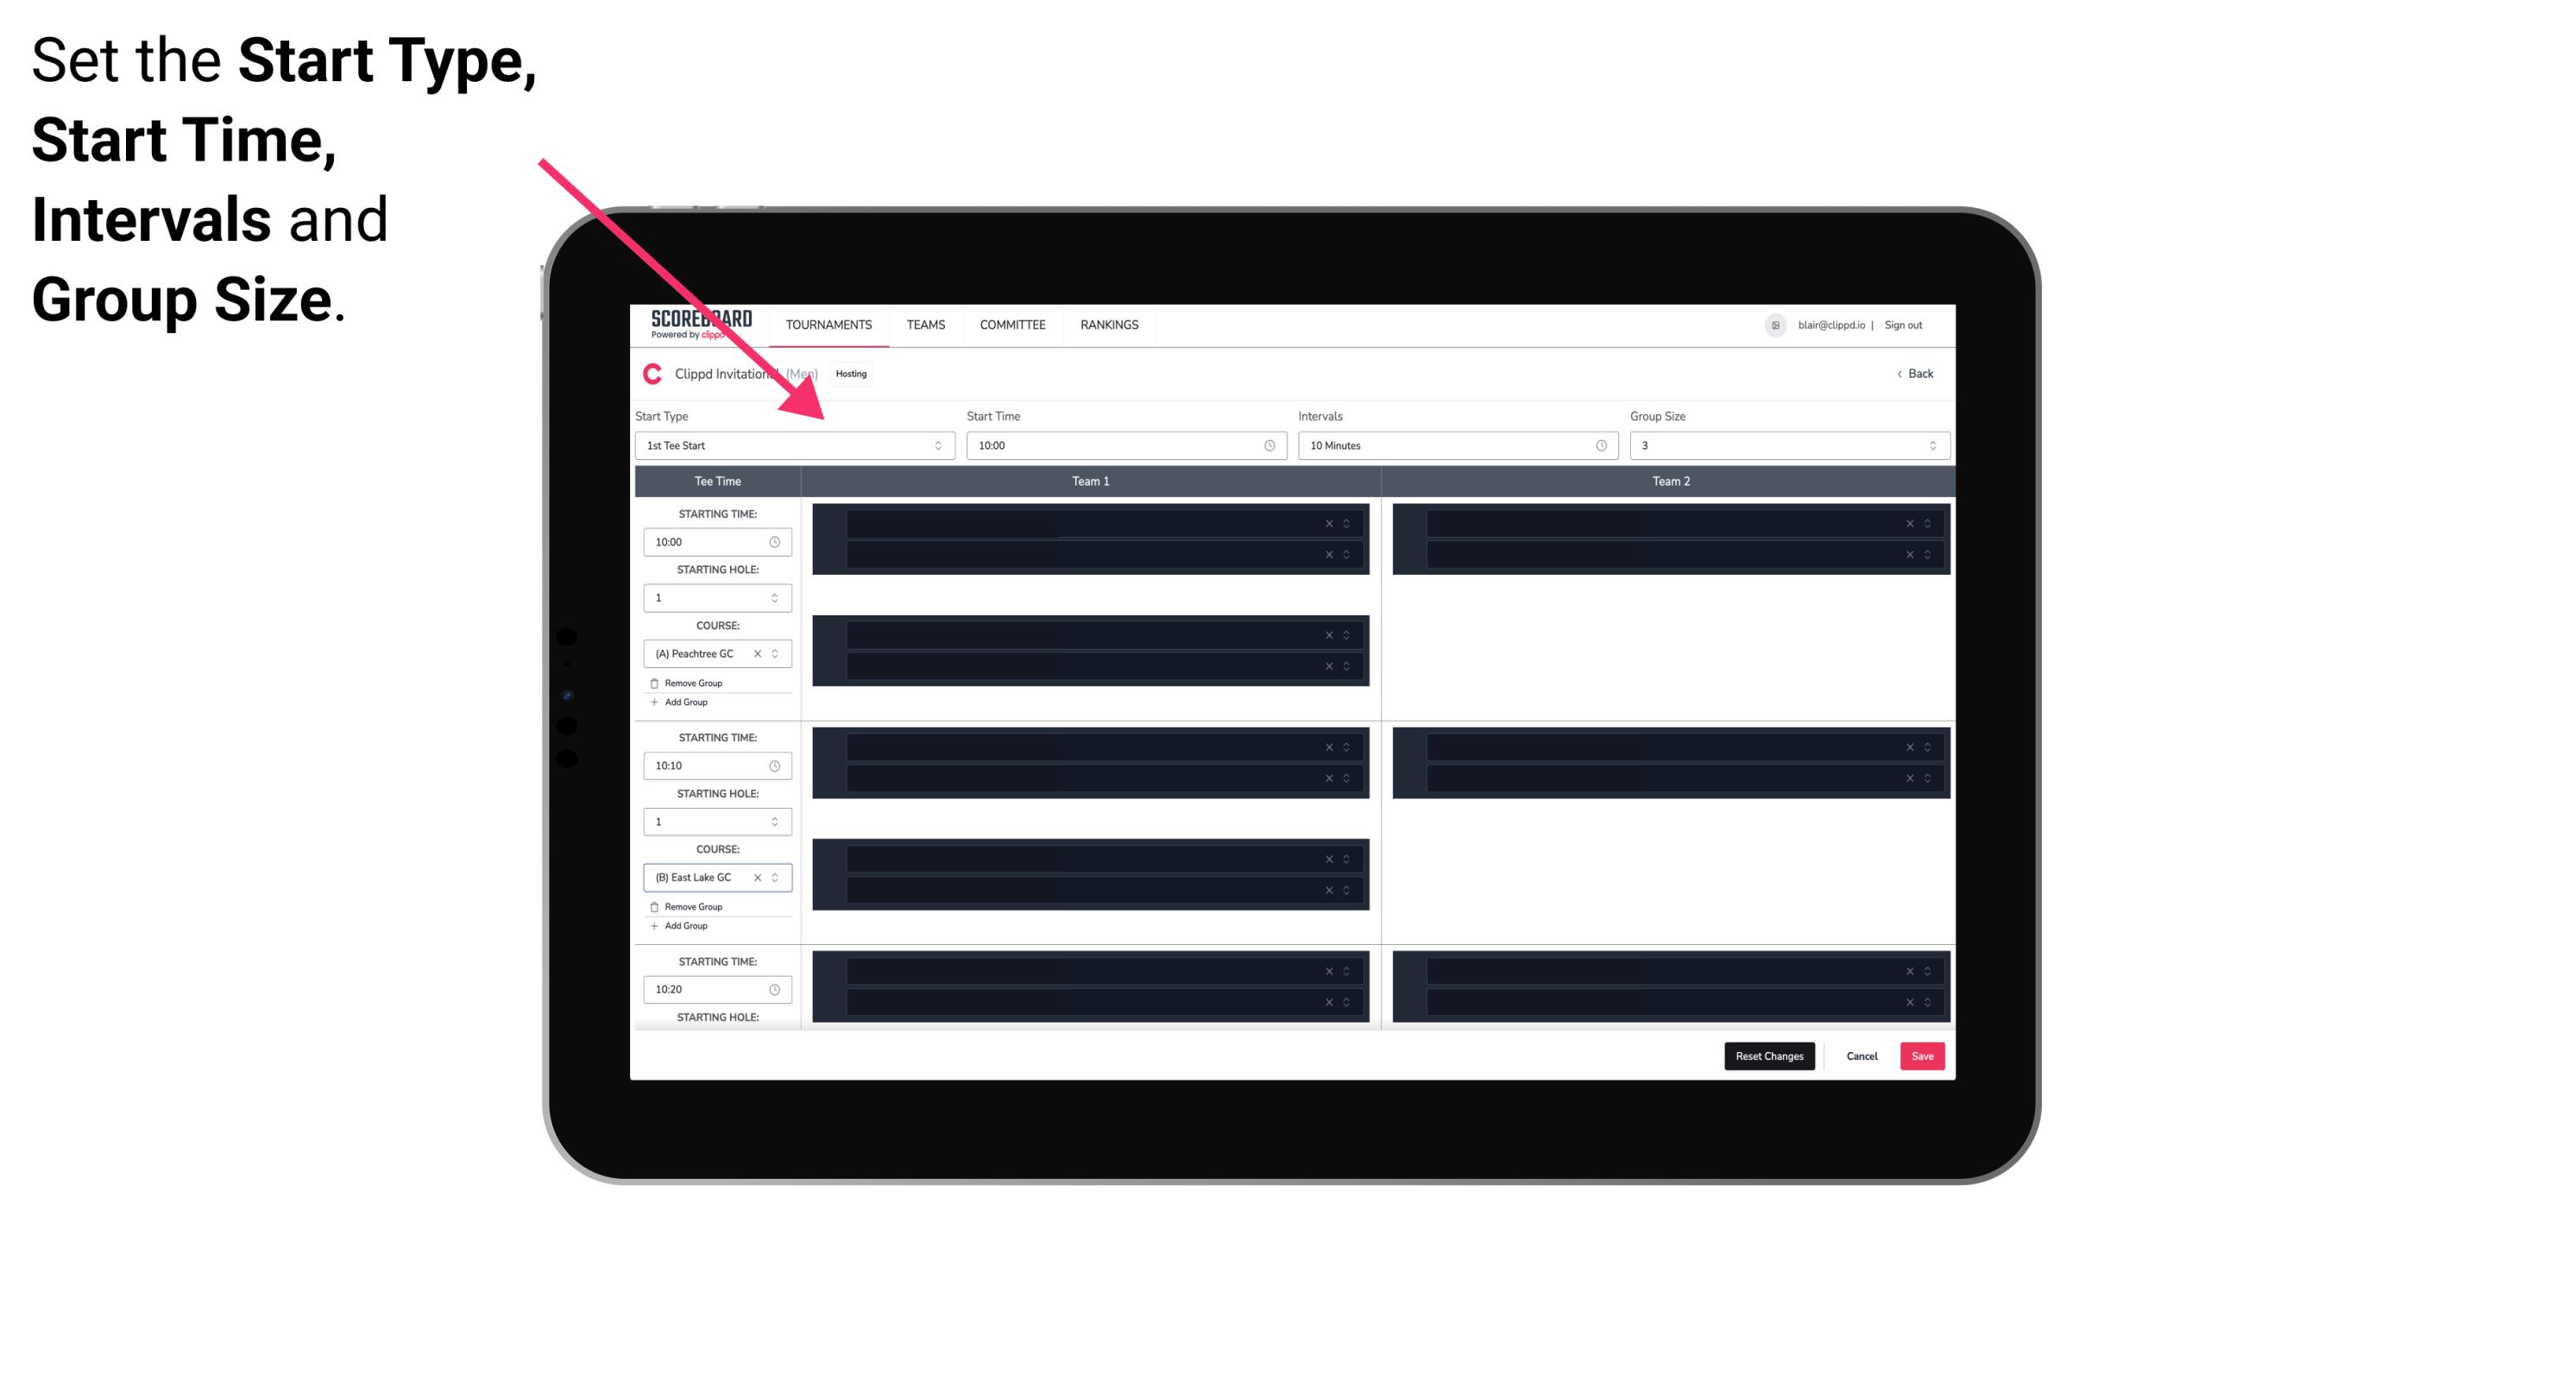Viewport: 2576px width, 1386px height.
Task: Click the Add Group link for second tee time
Action: coord(684,927)
